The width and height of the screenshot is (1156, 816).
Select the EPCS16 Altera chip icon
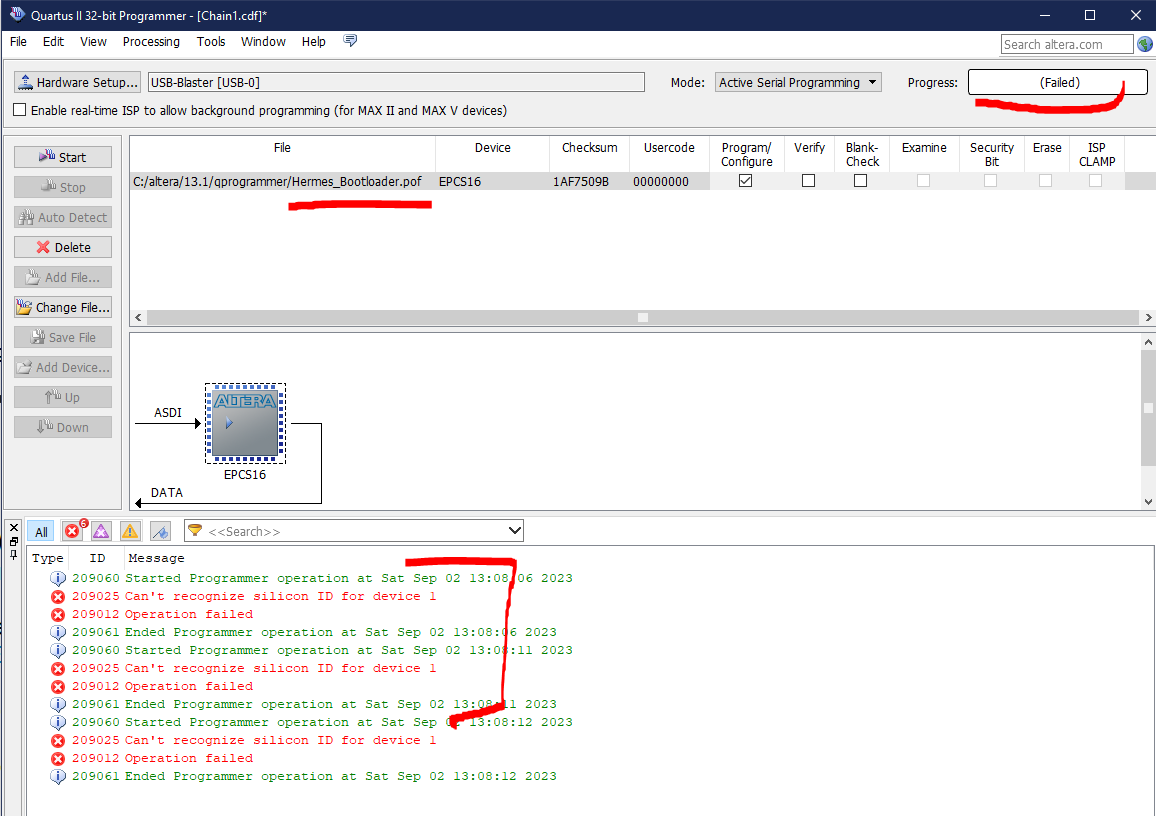tap(245, 423)
